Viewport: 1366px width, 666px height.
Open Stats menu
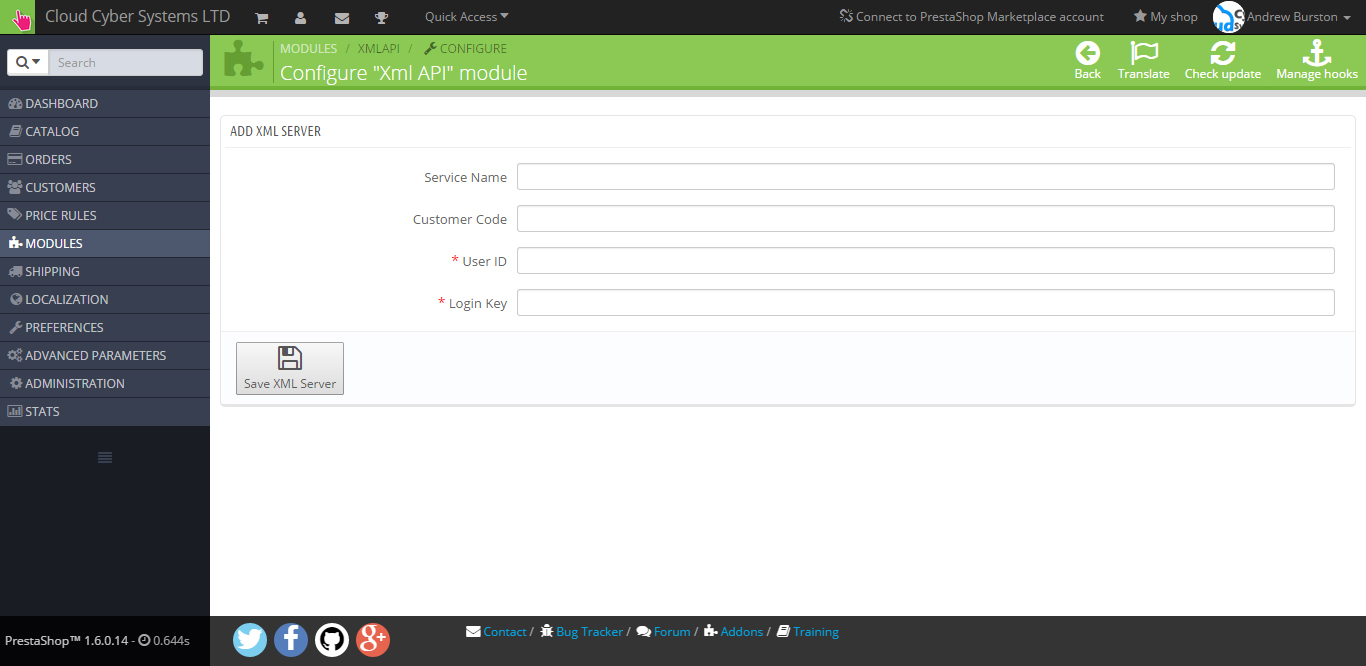105,411
